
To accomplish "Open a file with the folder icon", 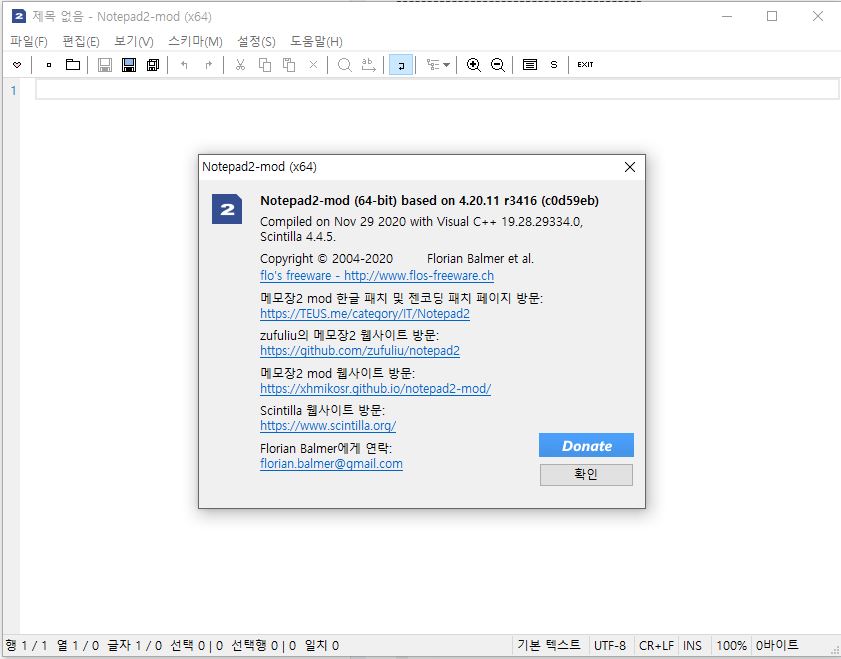I will [x=73, y=65].
